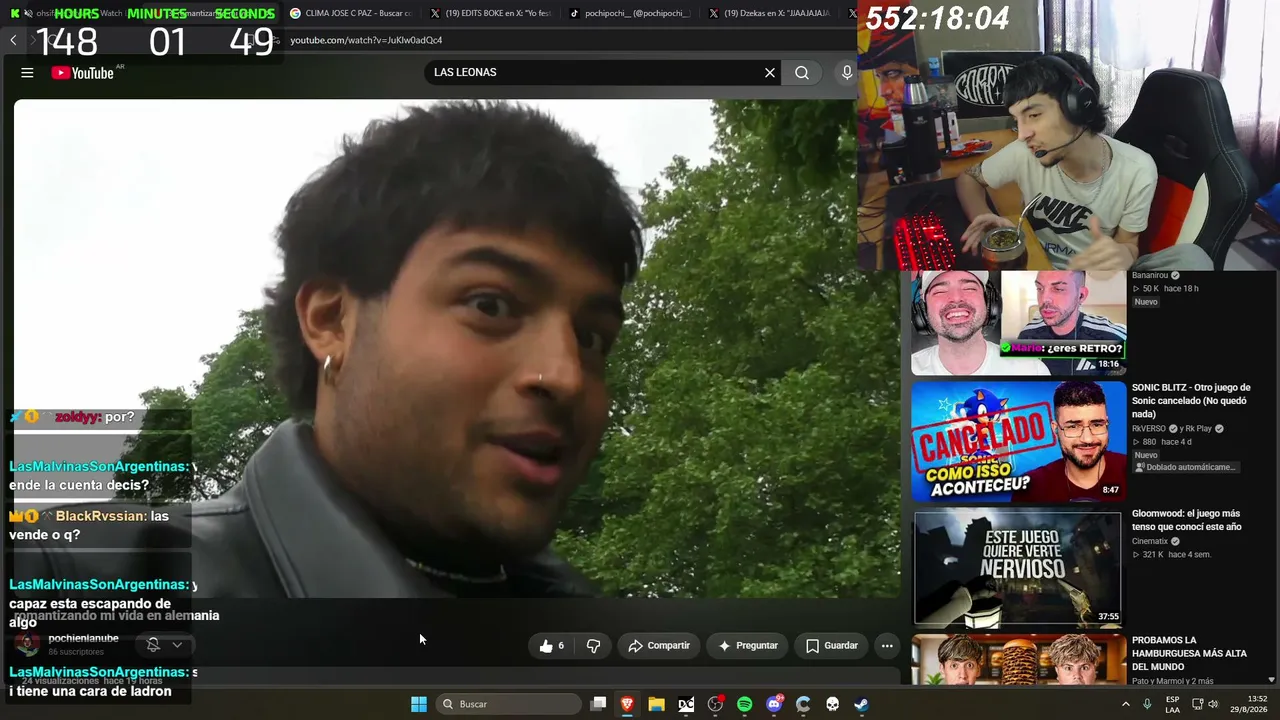This screenshot has height=720, width=1280.
Task: Open the more actions three-dot menu
Action: pyautogui.click(x=887, y=646)
